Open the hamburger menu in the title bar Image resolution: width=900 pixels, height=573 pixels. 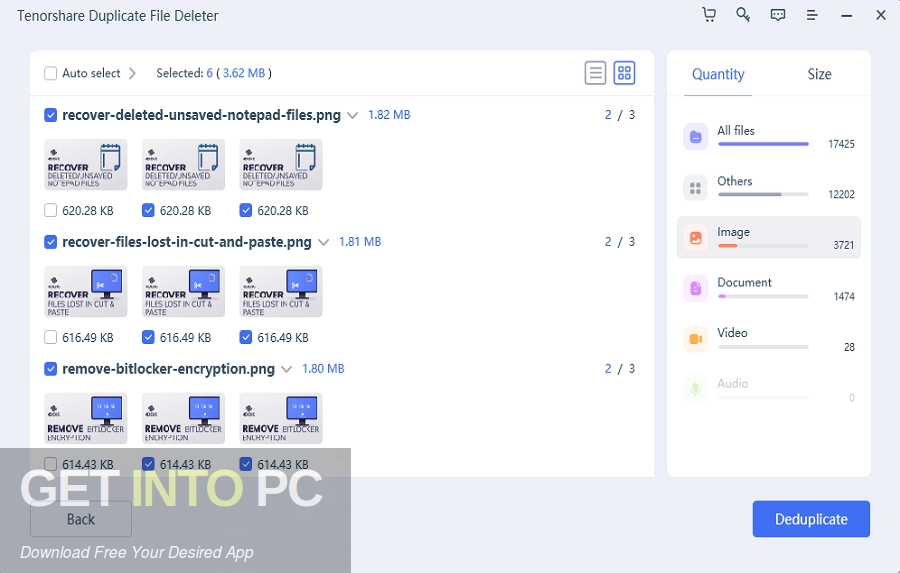pyautogui.click(x=812, y=15)
